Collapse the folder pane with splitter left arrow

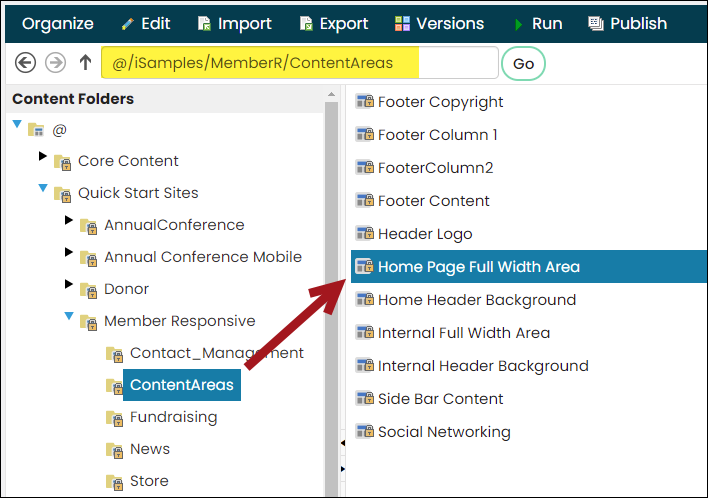coord(343,443)
